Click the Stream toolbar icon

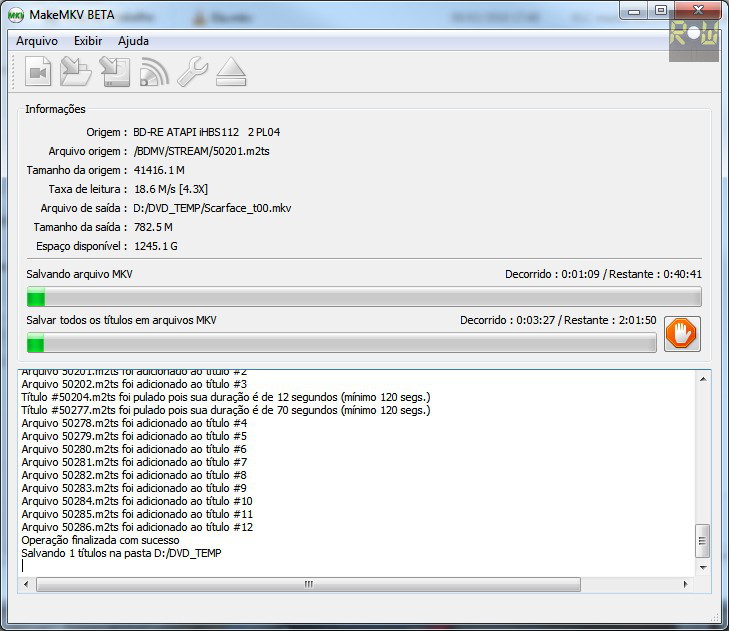tap(154, 71)
